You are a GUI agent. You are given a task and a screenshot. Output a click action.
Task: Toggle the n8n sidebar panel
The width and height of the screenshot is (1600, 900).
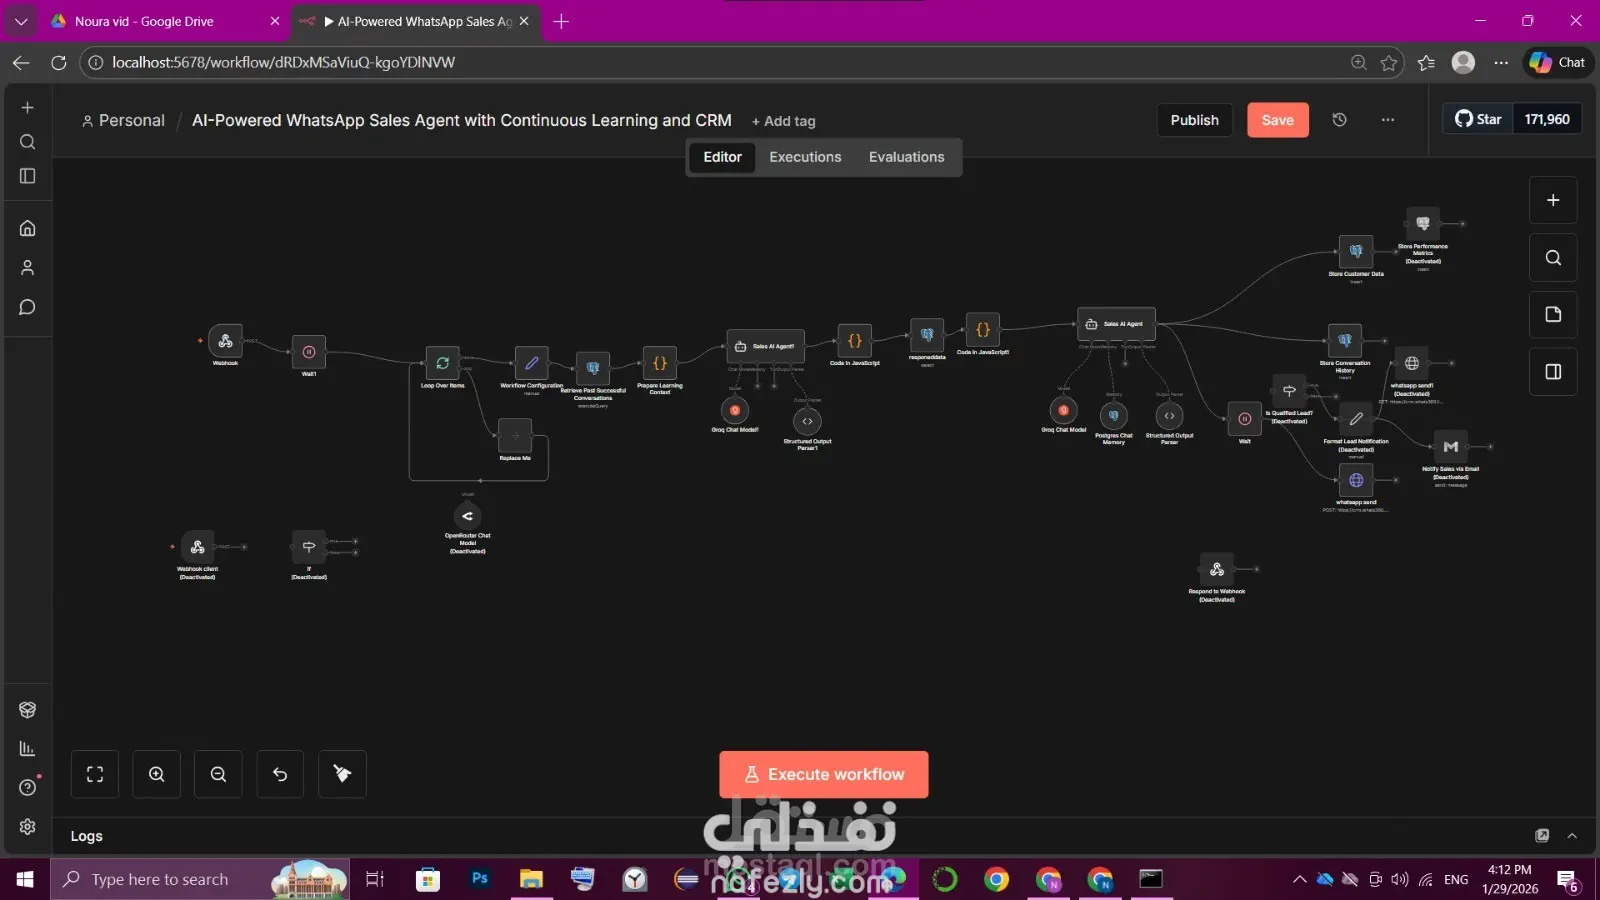(x=28, y=176)
